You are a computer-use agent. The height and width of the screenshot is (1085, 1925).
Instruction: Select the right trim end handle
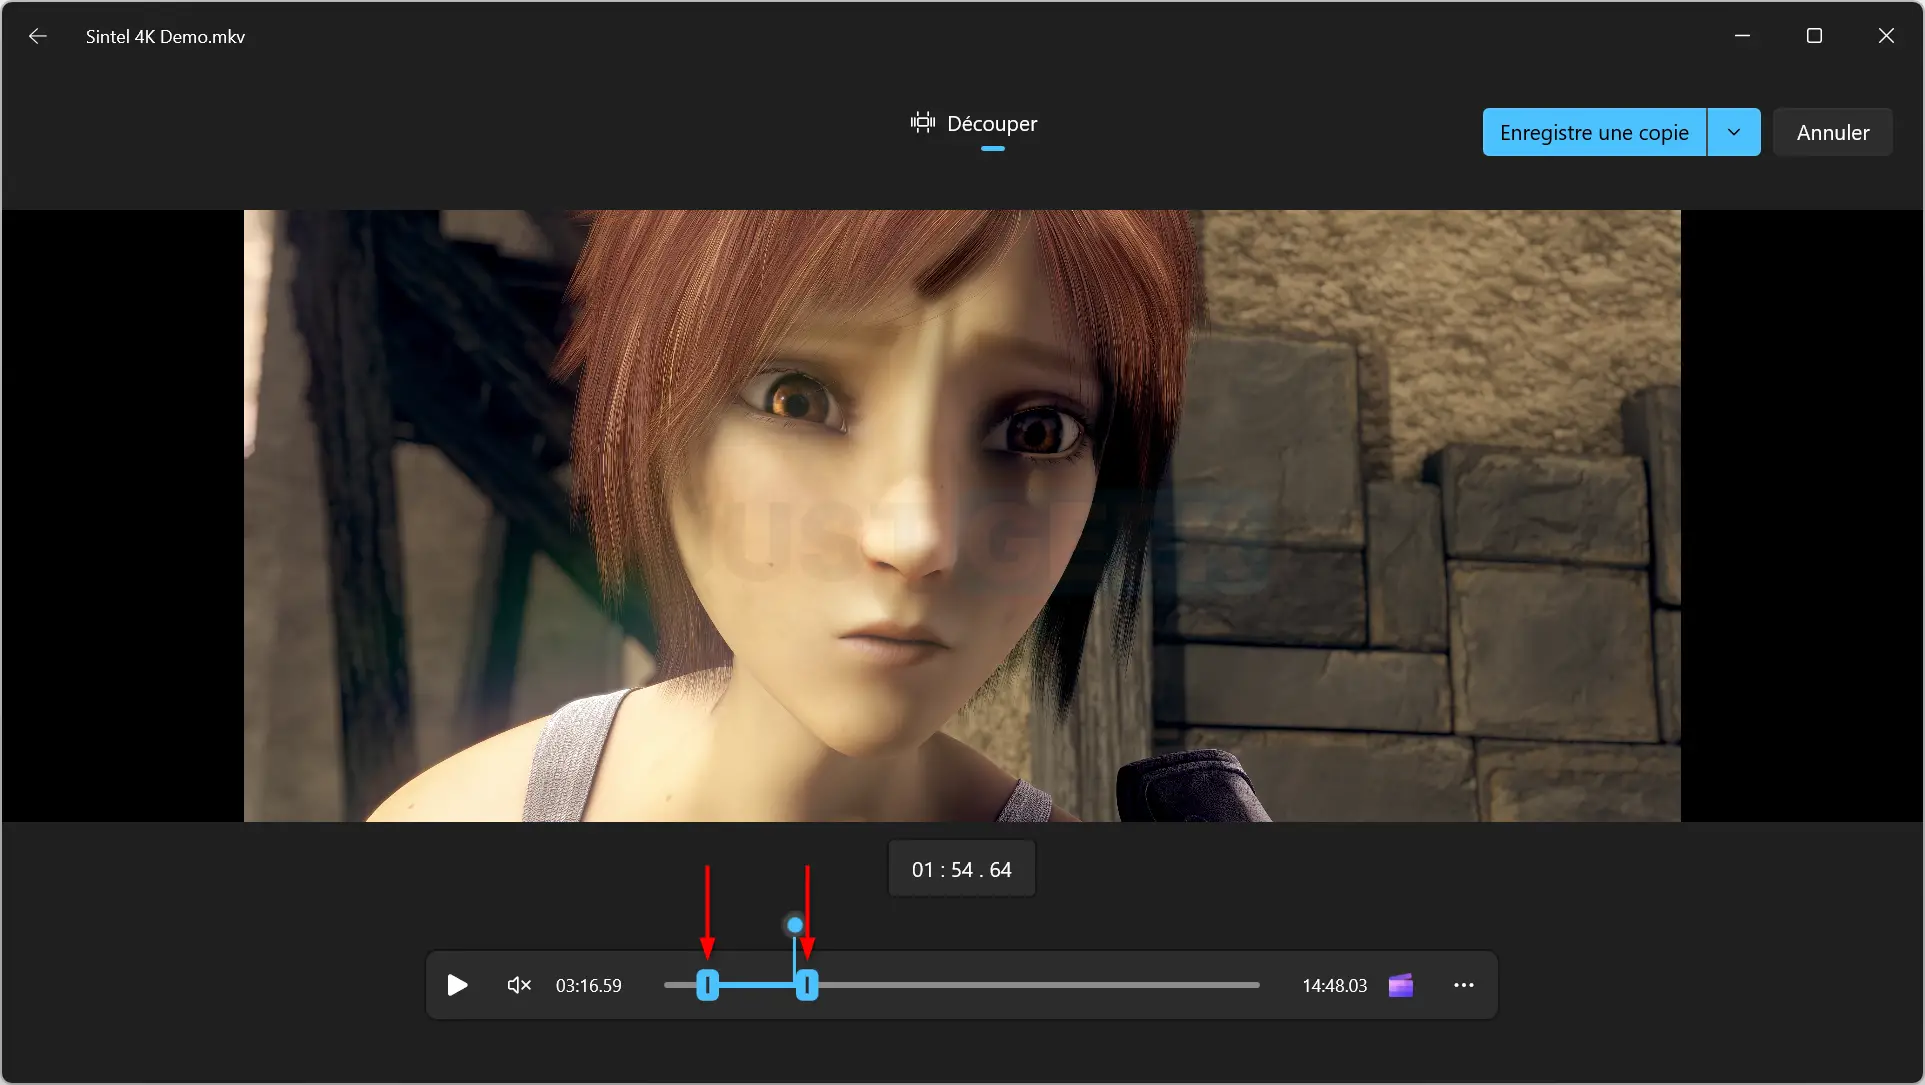(x=807, y=985)
